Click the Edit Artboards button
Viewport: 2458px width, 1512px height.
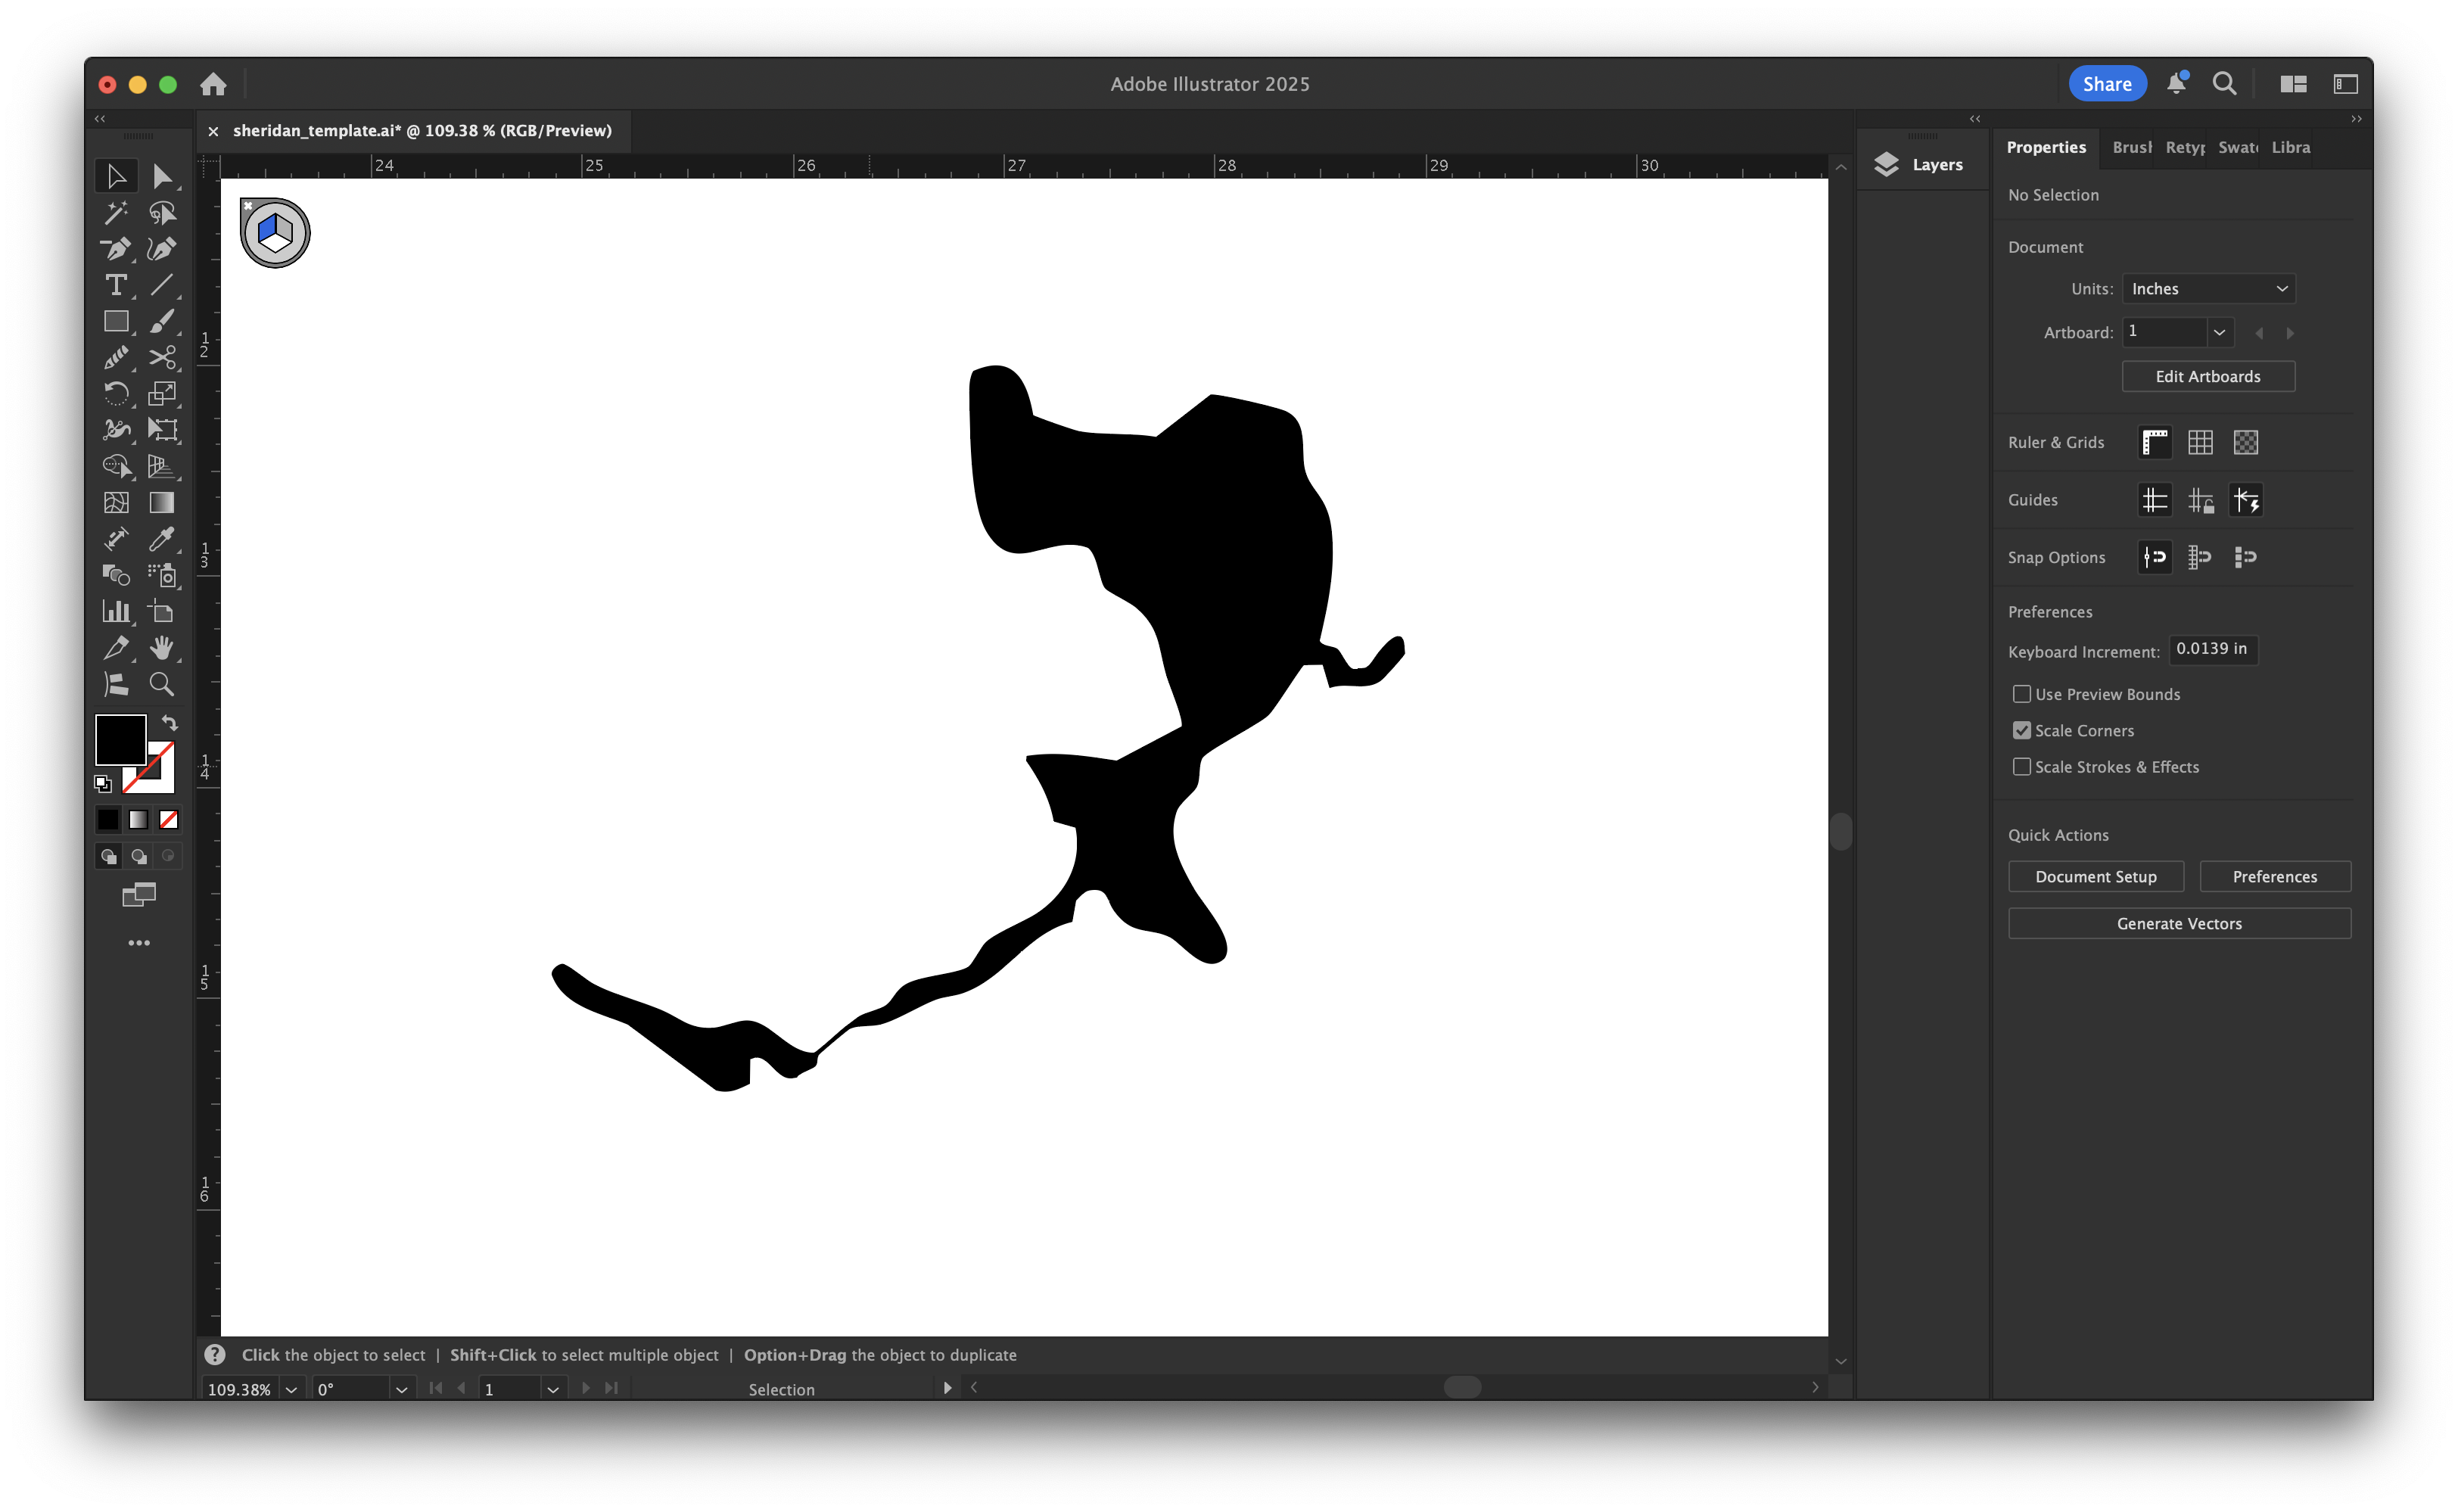[2208, 376]
